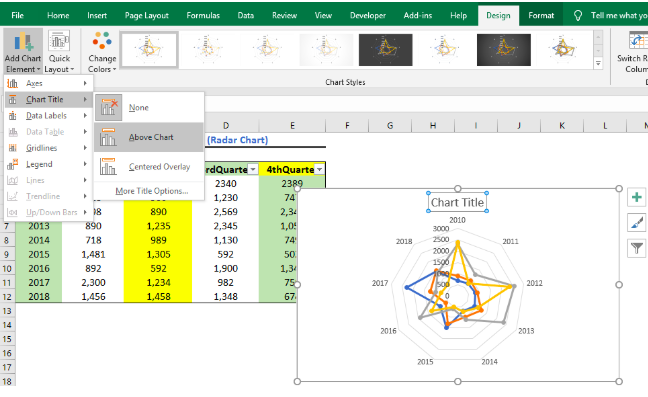Image resolution: width=648 pixels, height=397 pixels.
Task: Expand the Chart Styles gallery with More arrow
Action: click(598, 63)
